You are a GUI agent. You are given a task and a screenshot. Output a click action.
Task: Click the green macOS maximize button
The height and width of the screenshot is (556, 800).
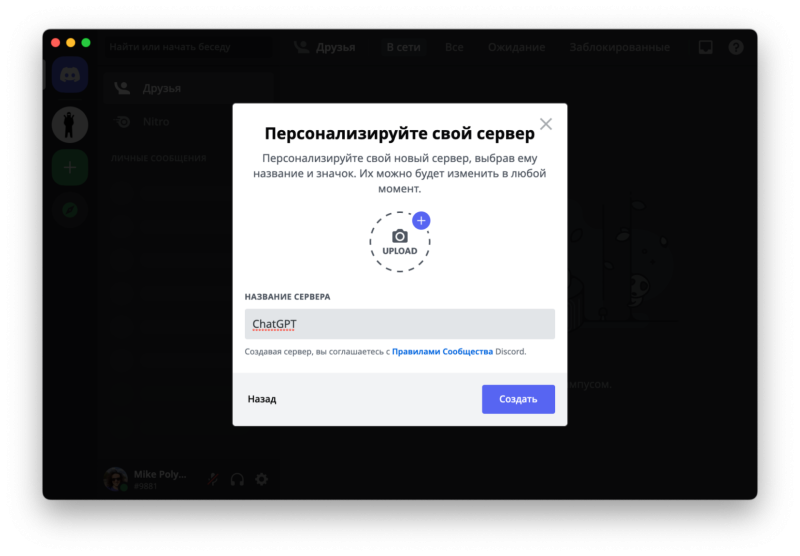click(86, 43)
